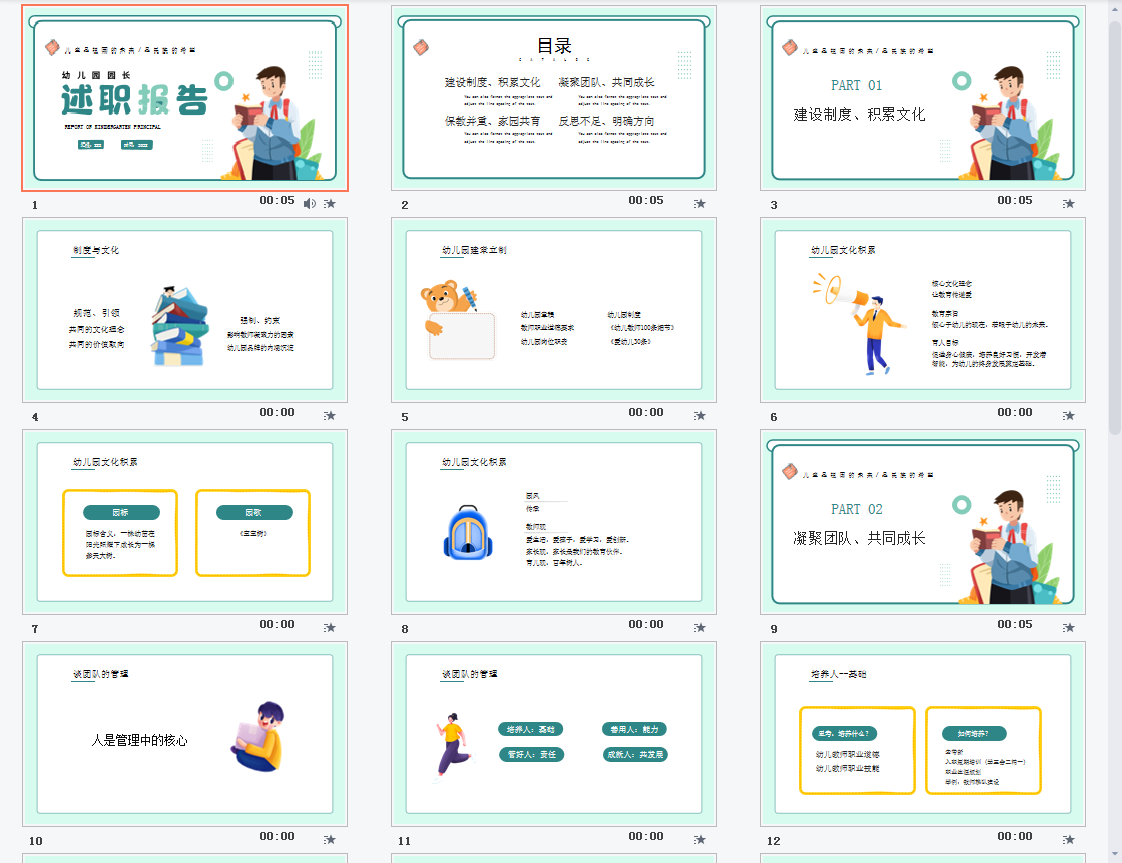Click the transition star icon under slide 12
Viewport: 1122px width, 863px height.
pyautogui.click(x=1068, y=839)
